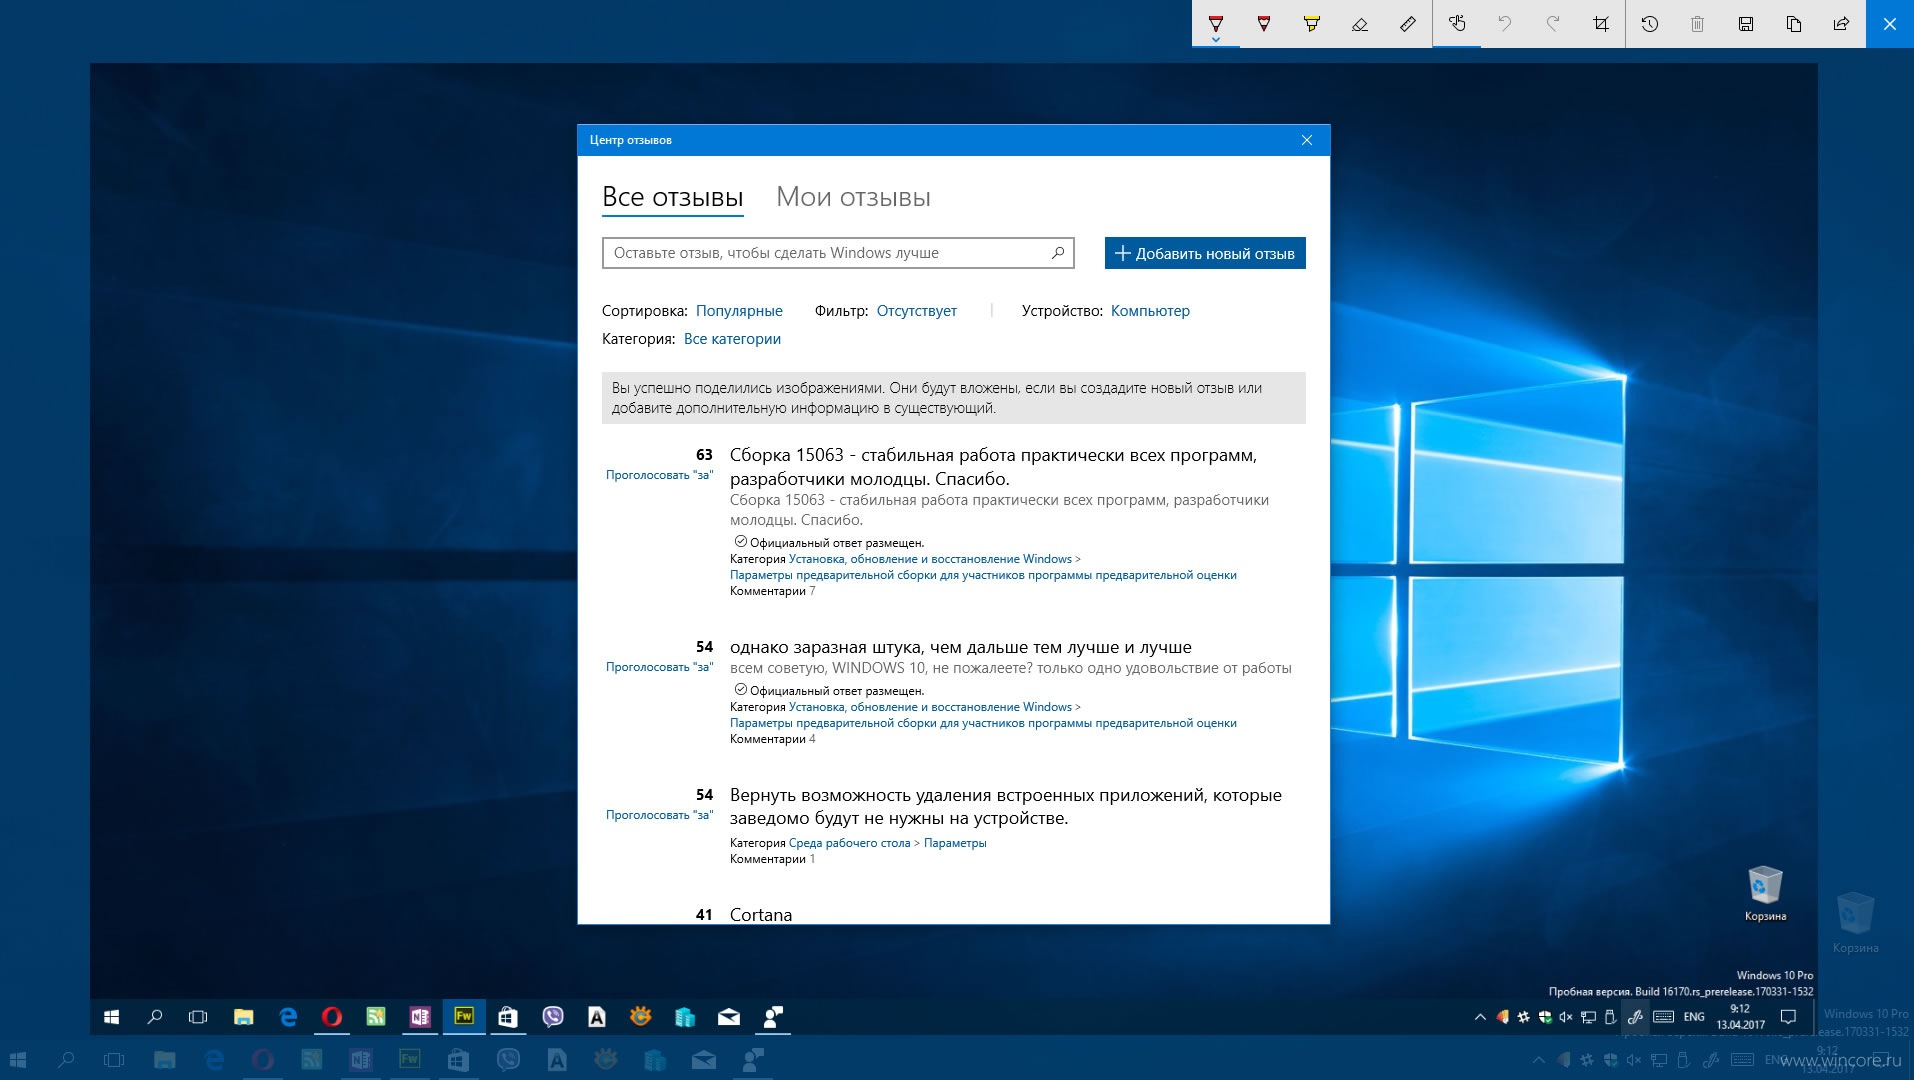Open the Сортировка dropdown showing Популярные
This screenshot has width=1914, height=1080.
pyautogui.click(x=739, y=311)
